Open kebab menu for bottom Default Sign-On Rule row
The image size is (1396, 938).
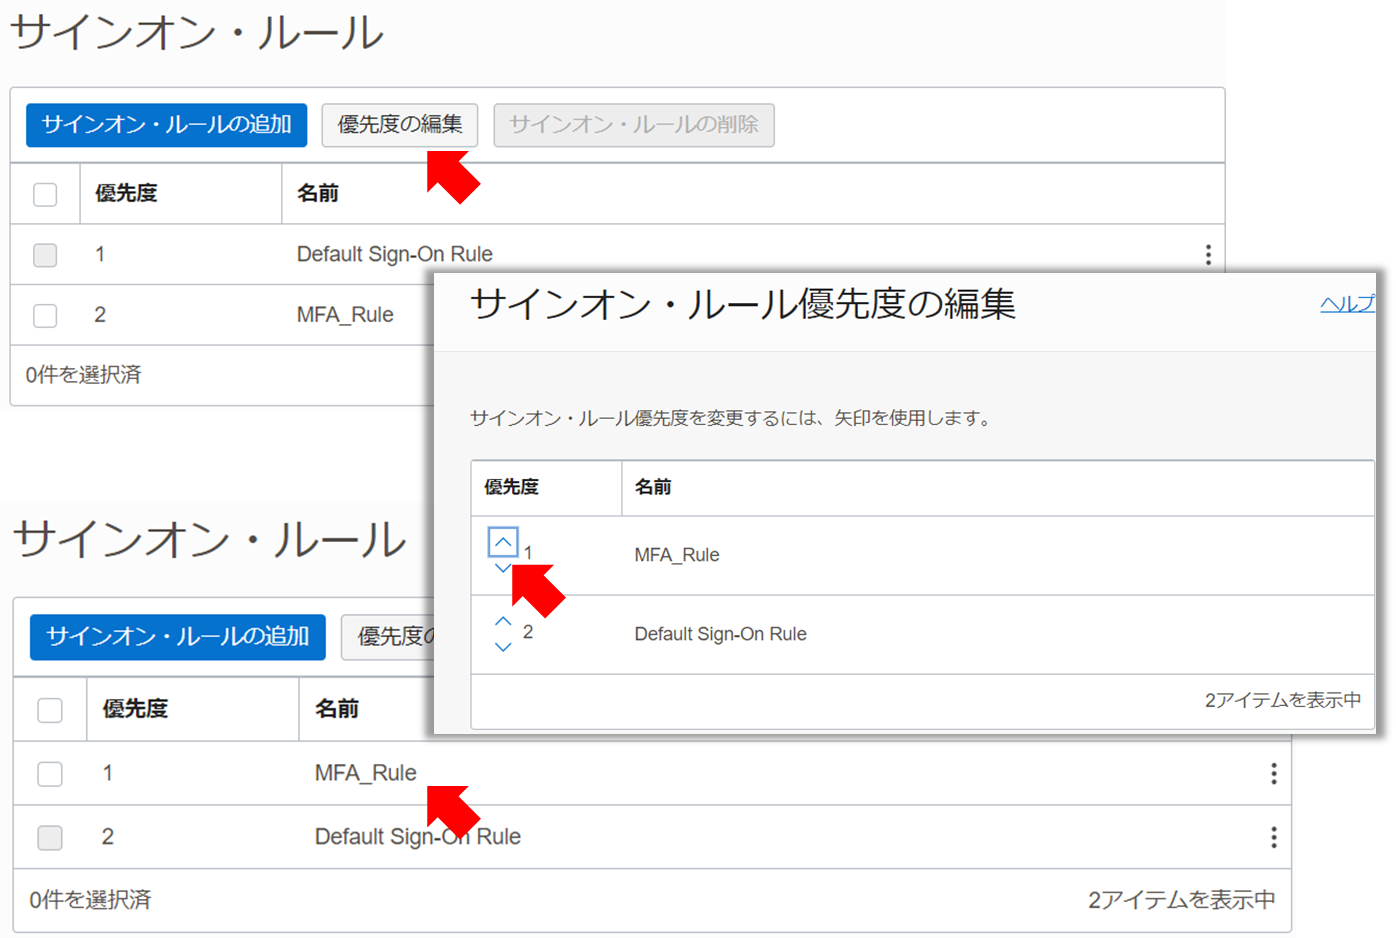pos(1273,837)
